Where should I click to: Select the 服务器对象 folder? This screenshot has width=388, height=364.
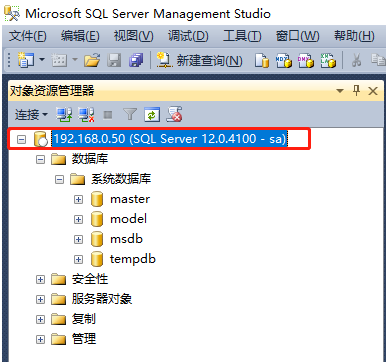pyautogui.click(x=102, y=299)
